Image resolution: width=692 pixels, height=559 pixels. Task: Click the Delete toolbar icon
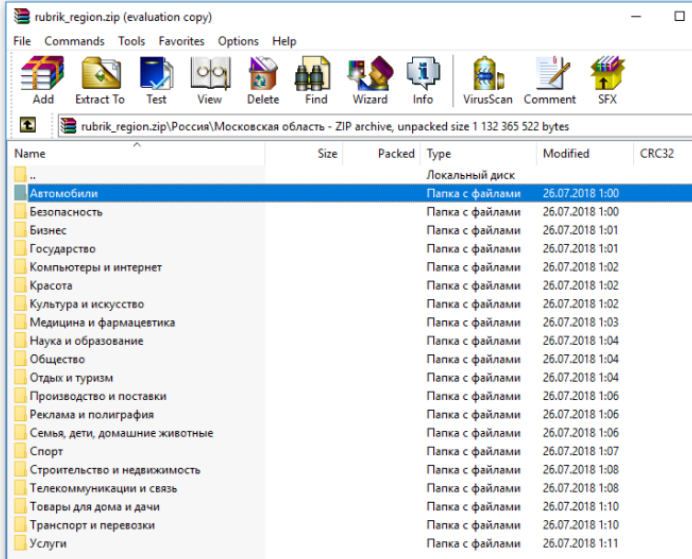tap(263, 80)
